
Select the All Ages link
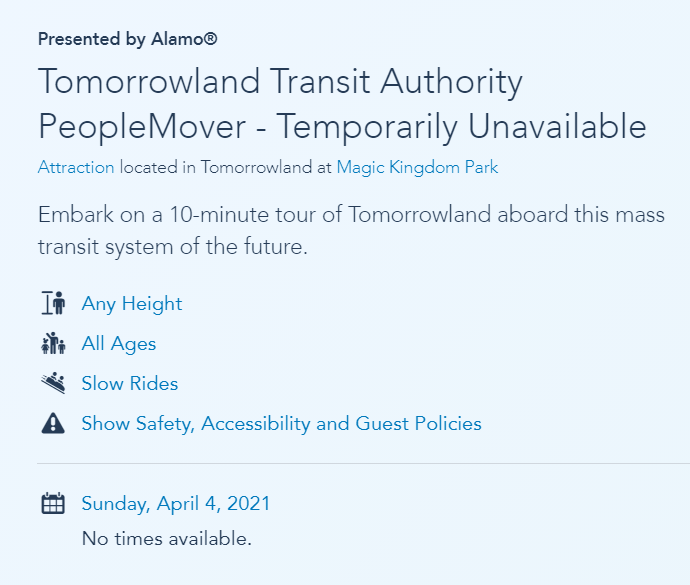[119, 344]
